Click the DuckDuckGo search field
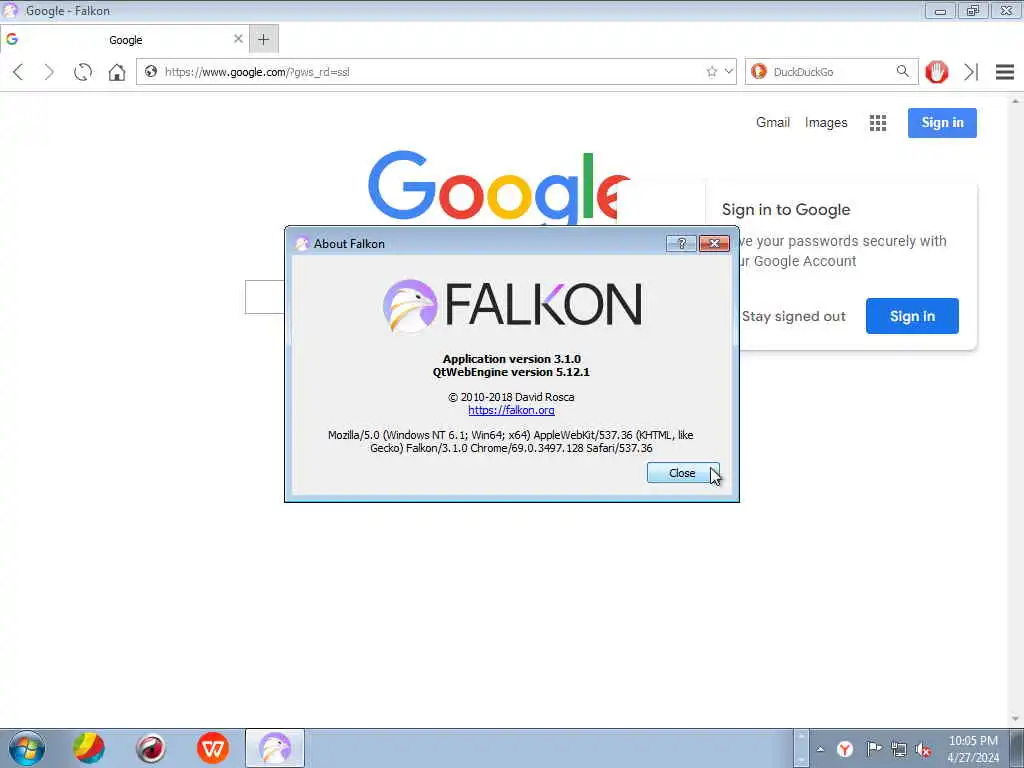Screen dimensions: 1024x768 [831, 72]
